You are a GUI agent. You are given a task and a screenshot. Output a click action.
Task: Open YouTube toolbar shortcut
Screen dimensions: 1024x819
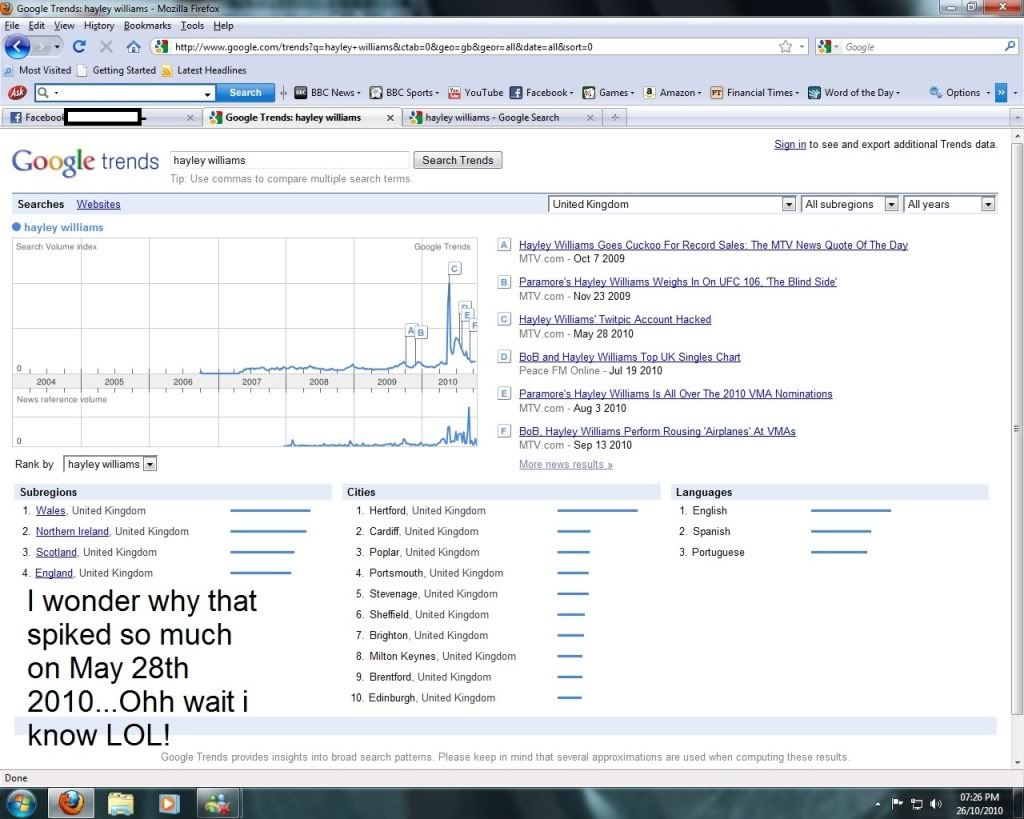pos(475,93)
